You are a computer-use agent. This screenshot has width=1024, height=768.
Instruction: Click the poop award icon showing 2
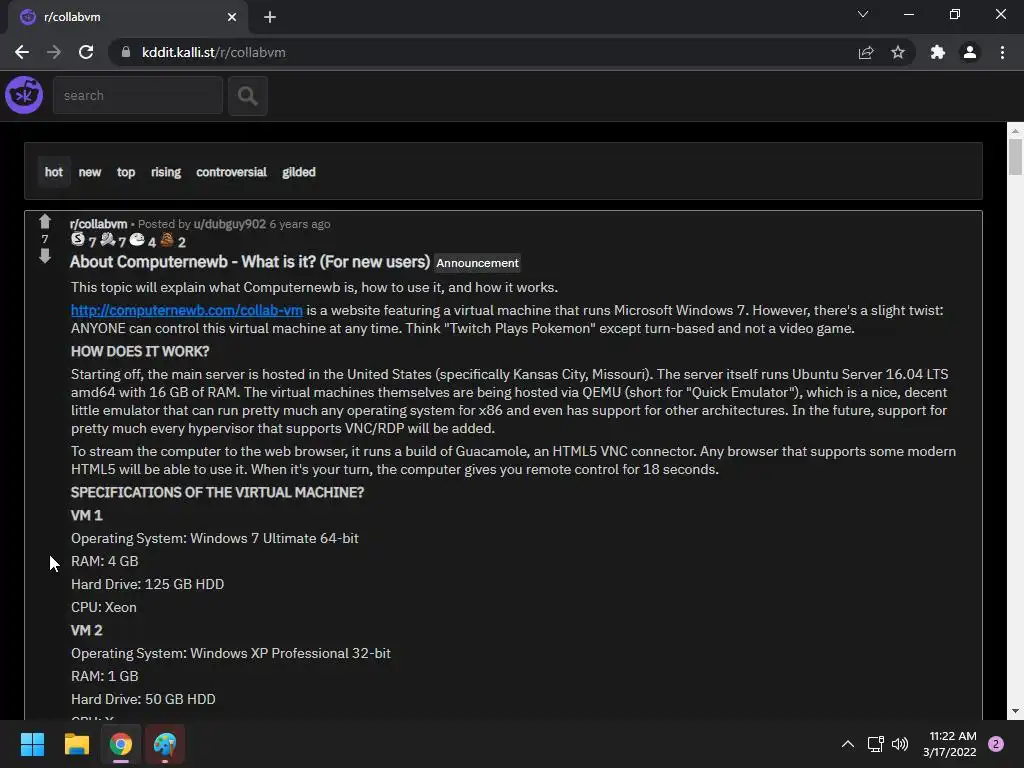167,240
